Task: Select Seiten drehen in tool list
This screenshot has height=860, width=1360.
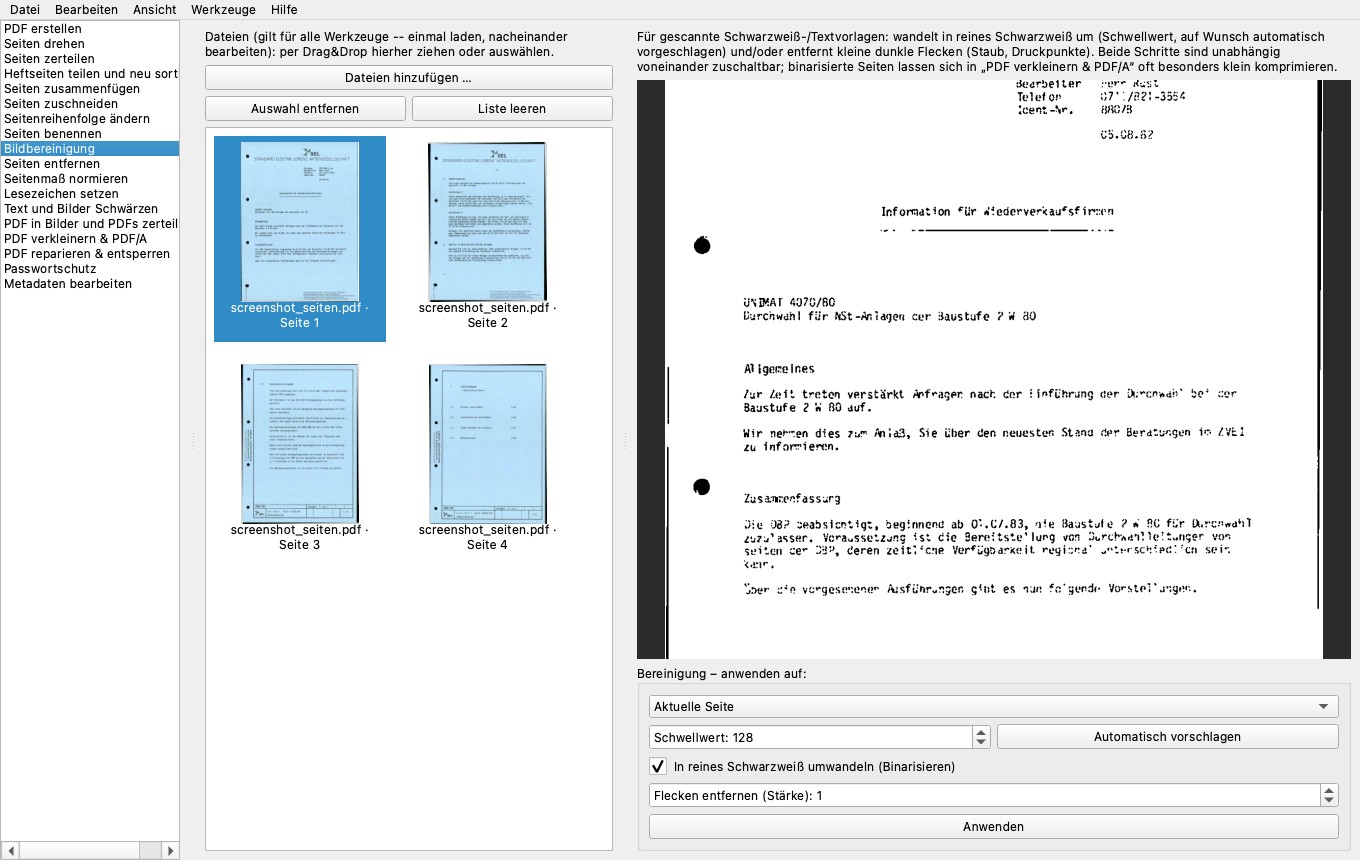Action: tap(90, 44)
